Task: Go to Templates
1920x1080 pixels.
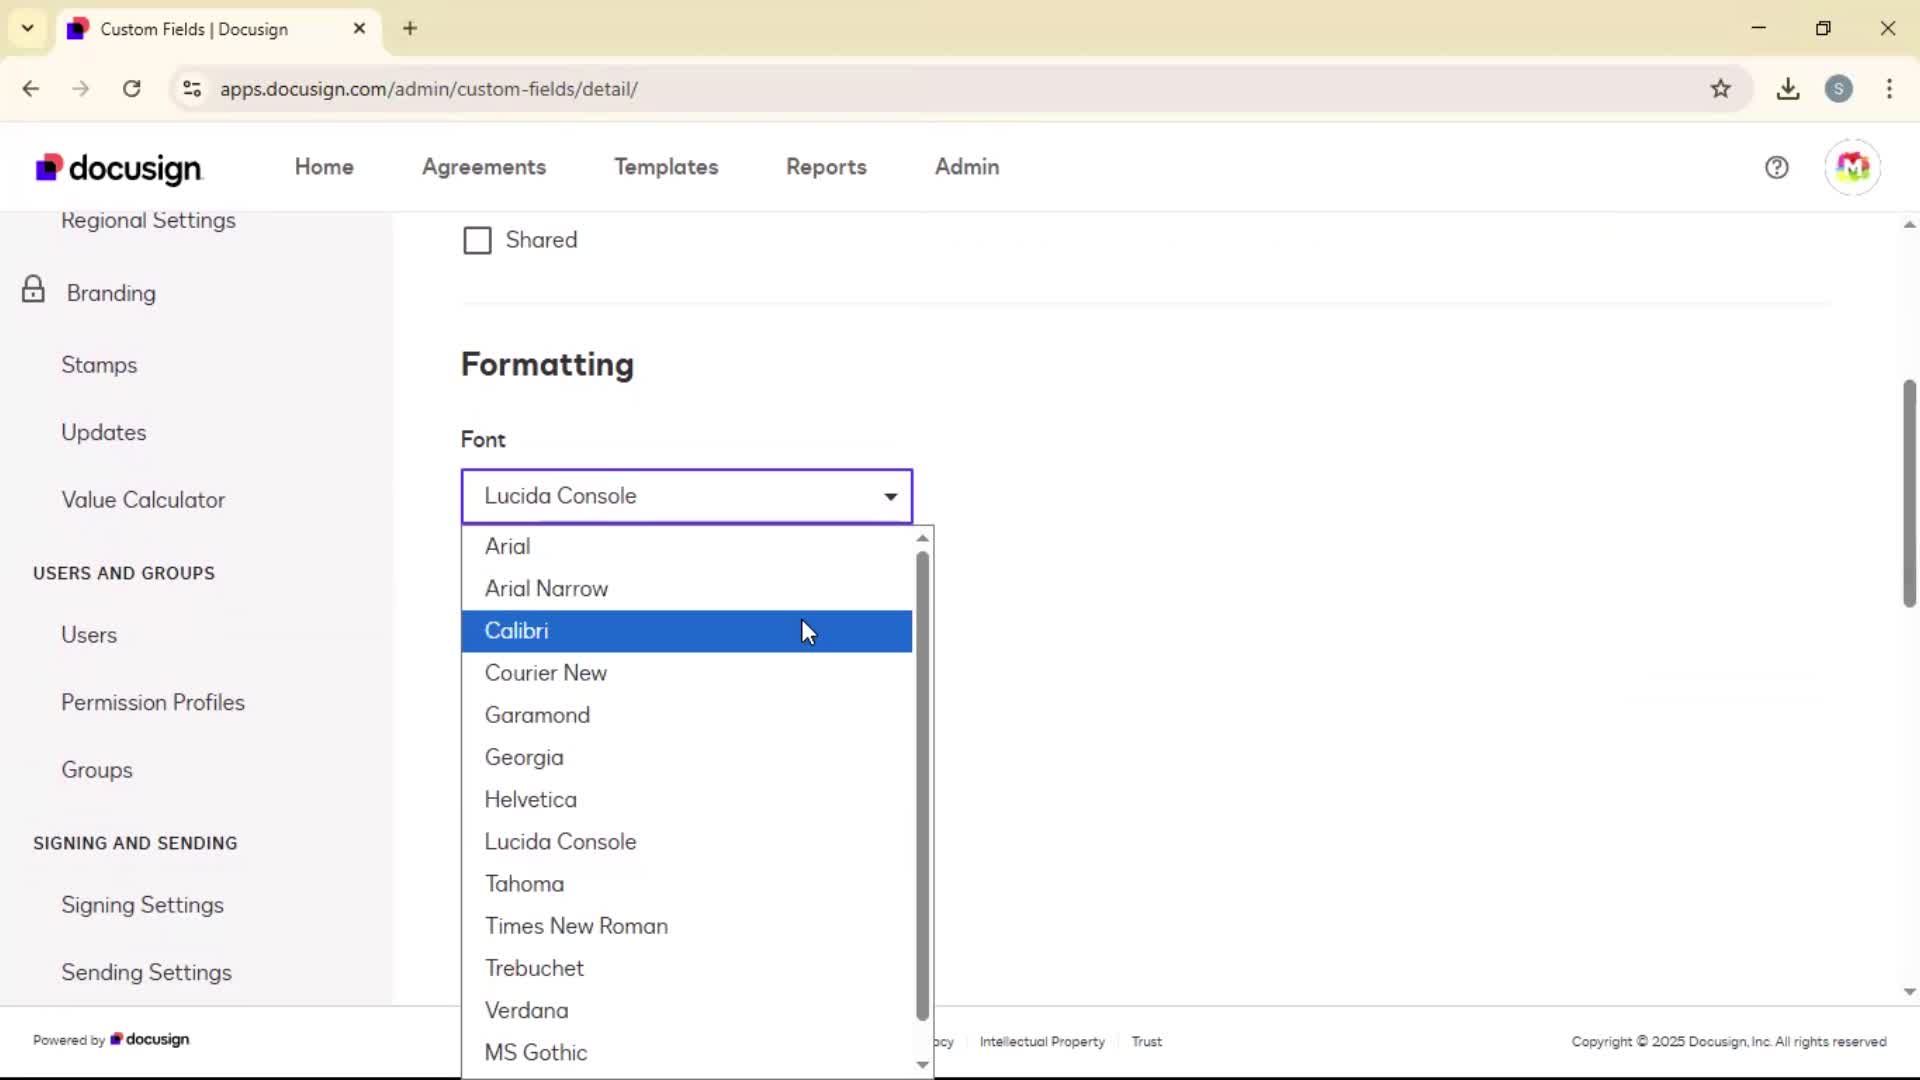Action: coord(666,167)
